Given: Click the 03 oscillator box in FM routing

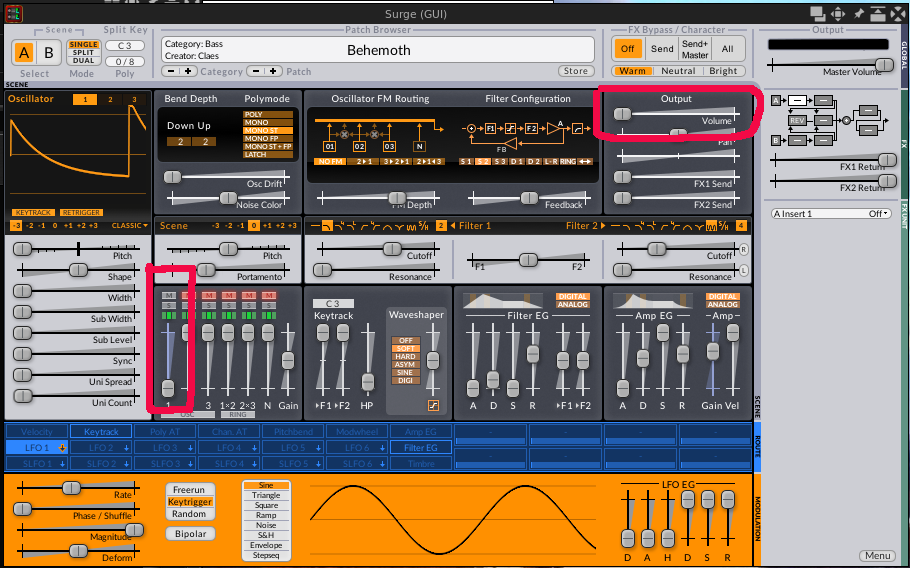Looking at the screenshot, I should tap(389, 146).
